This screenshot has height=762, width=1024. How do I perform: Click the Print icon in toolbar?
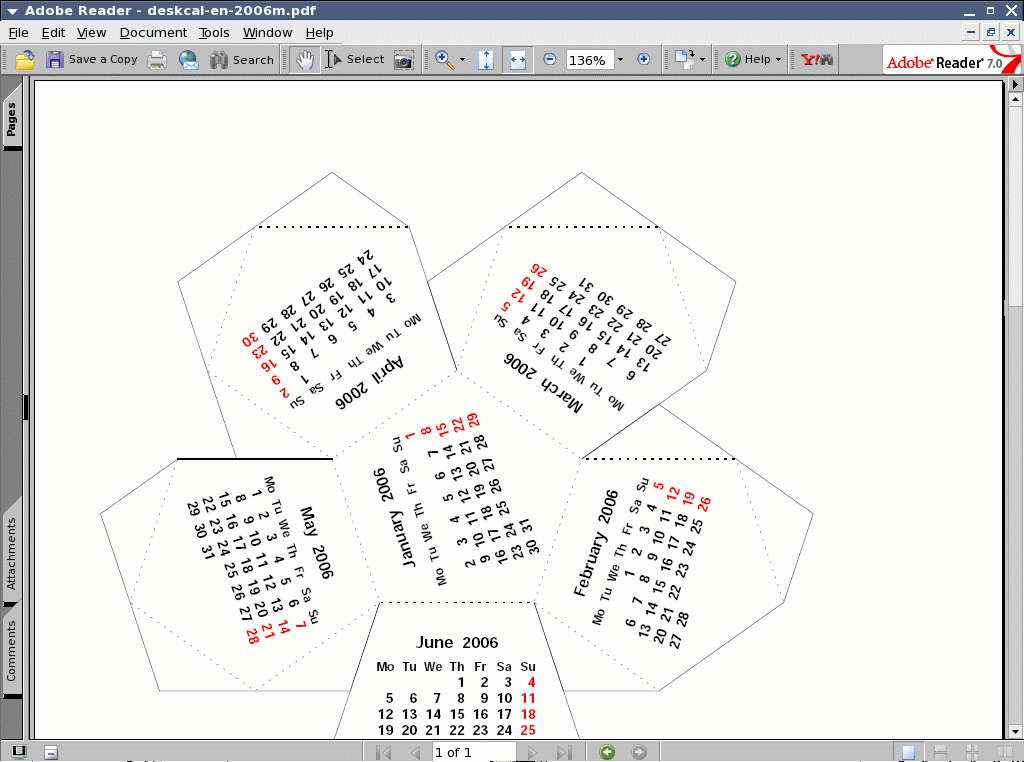(x=157, y=60)
